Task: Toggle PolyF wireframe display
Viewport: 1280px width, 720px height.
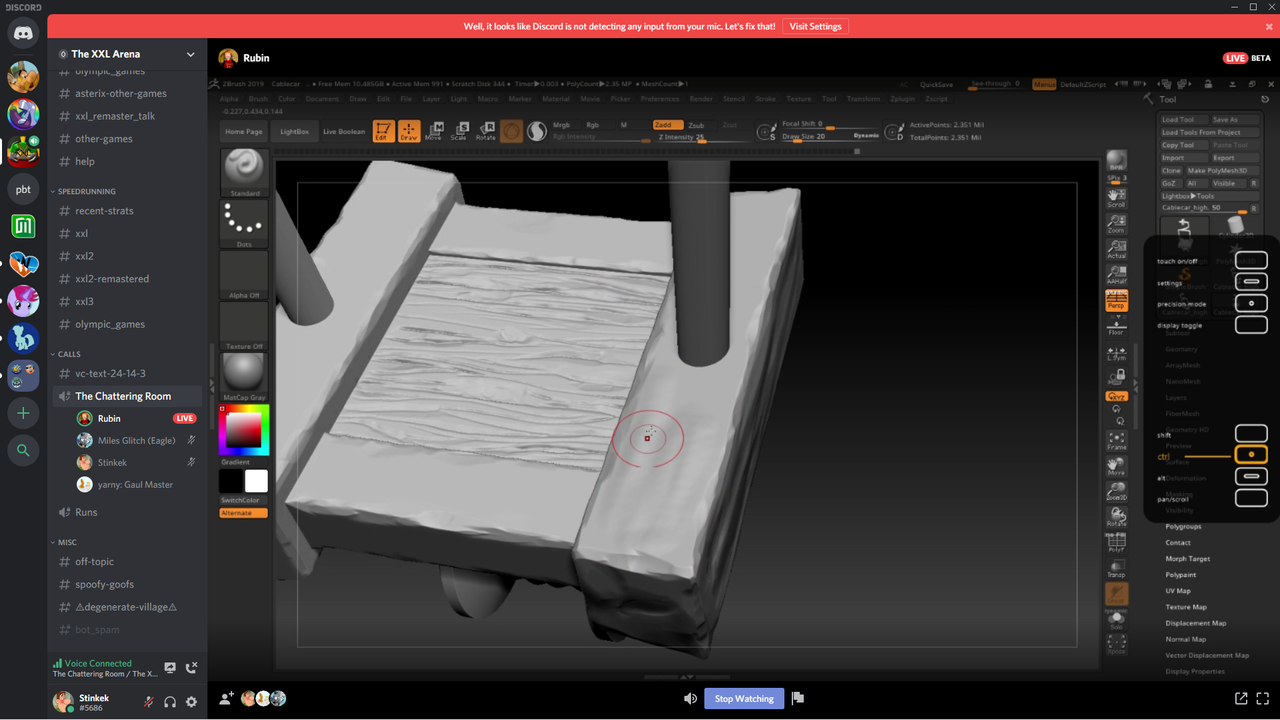Action: pyautogui.click(x=1117, y=544)
